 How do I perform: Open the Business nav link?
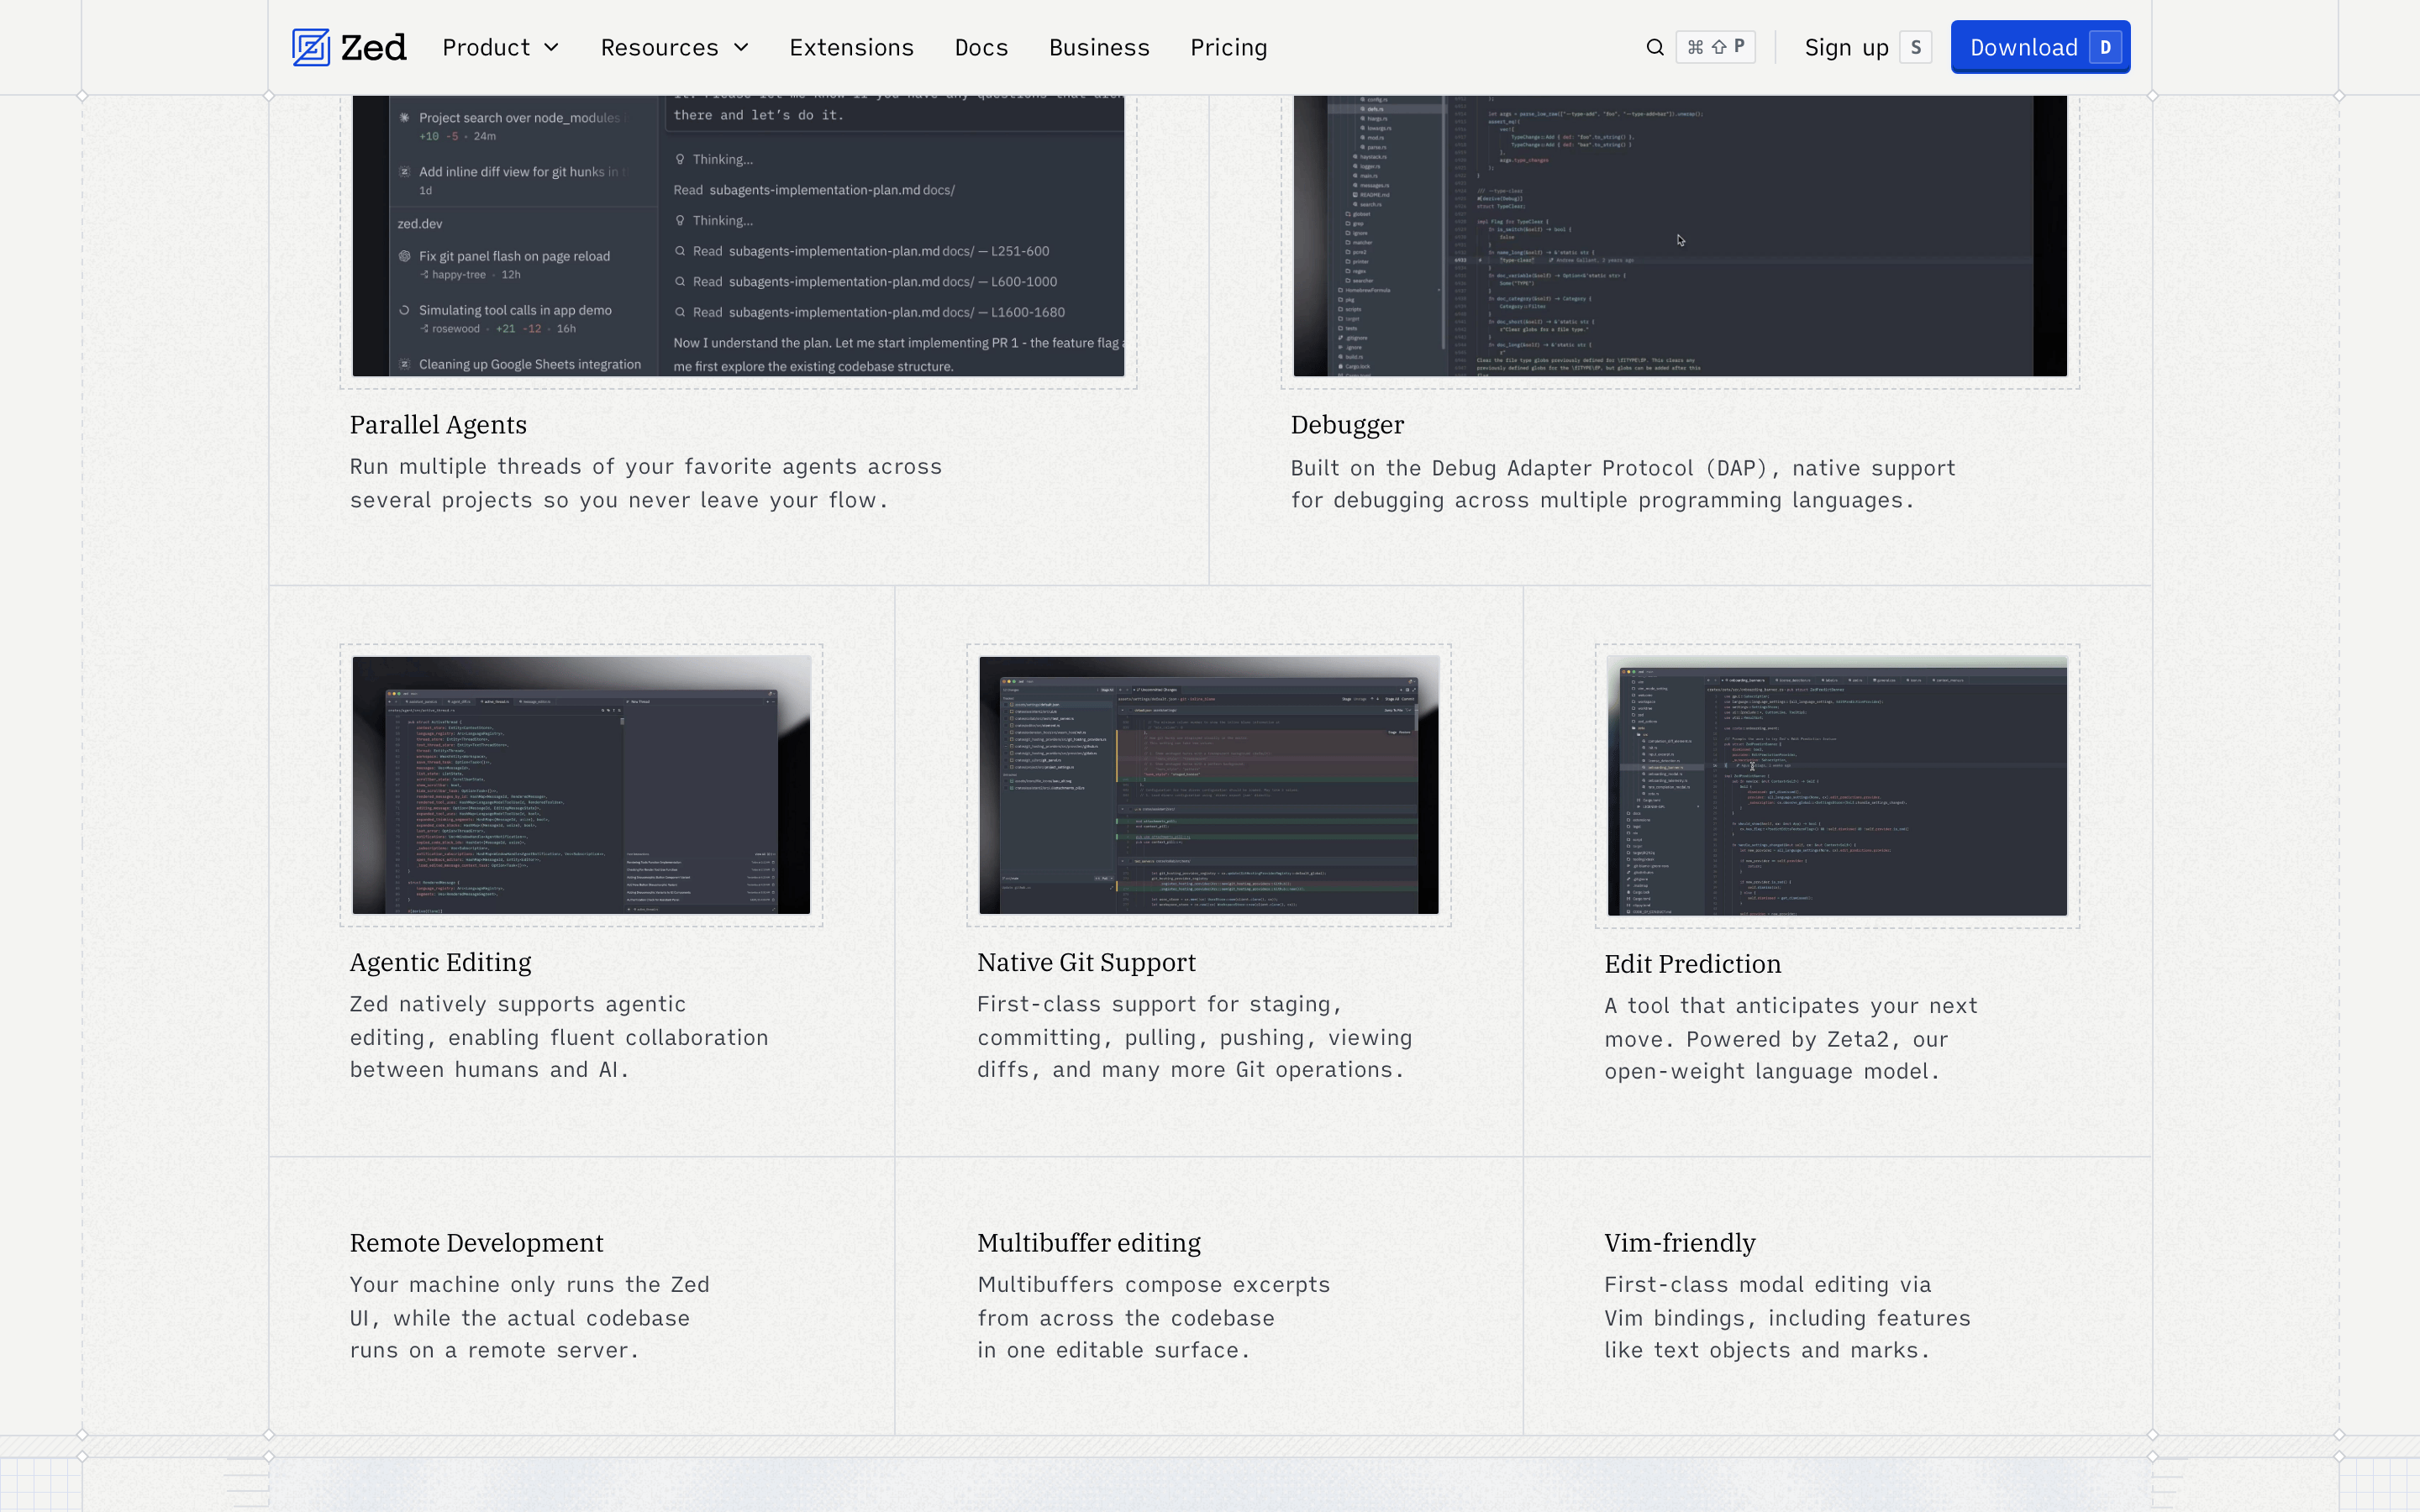1099,47
